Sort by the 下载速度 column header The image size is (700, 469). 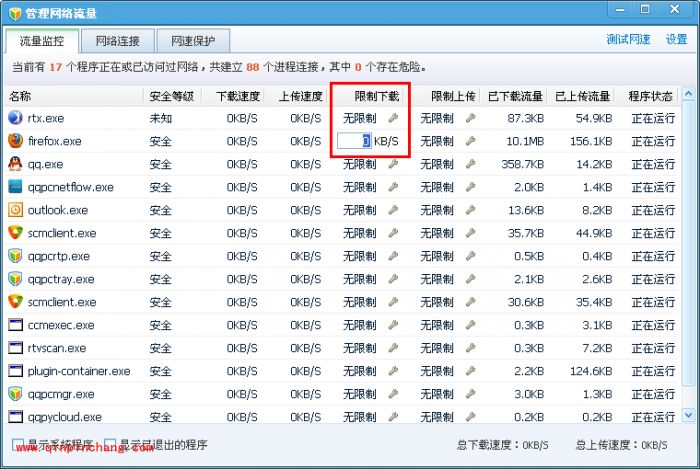[x=233, y=96]
